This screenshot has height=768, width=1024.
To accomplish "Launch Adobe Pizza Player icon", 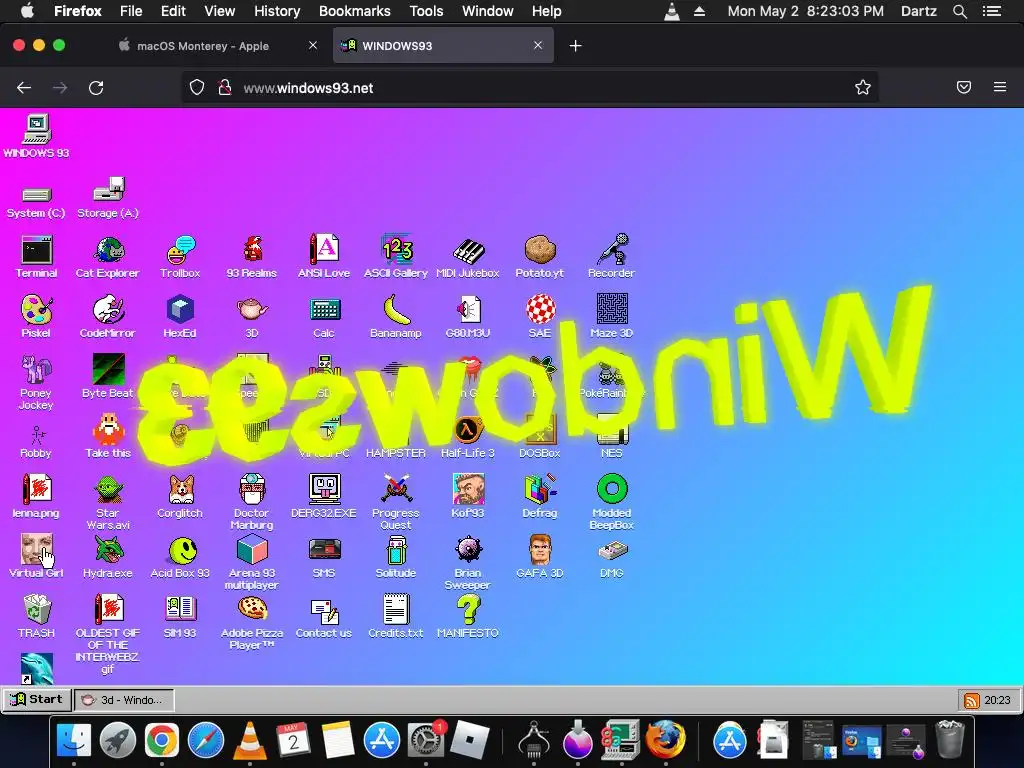I will point(252,622).
